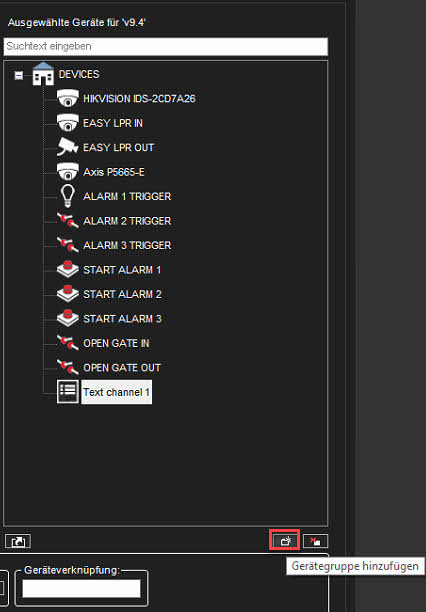The image size is (426, 612).
Task: Select the EASY LPR IN device
Action: point(113,123)
